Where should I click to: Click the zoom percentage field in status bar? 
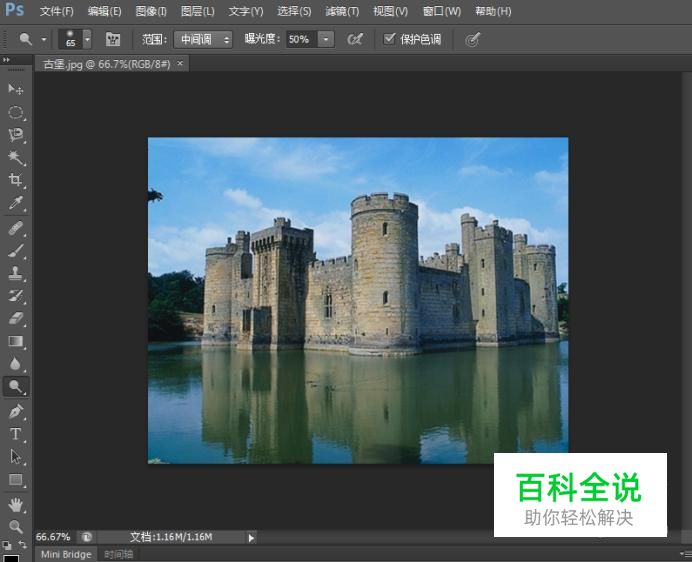(54, 537)
